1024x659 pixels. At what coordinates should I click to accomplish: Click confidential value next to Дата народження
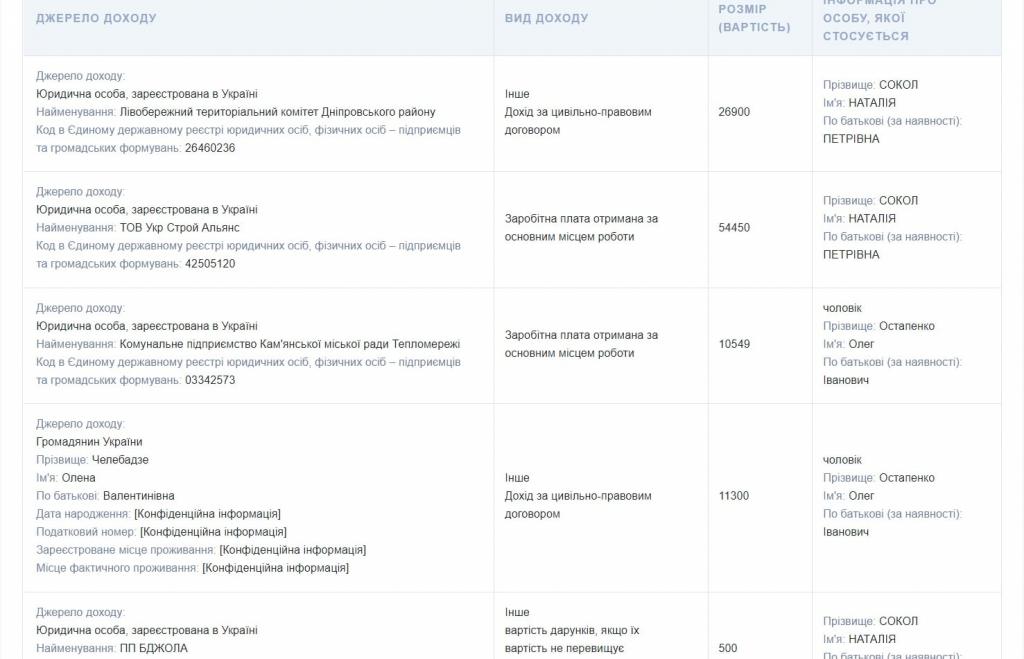click(x=207, y=514)
